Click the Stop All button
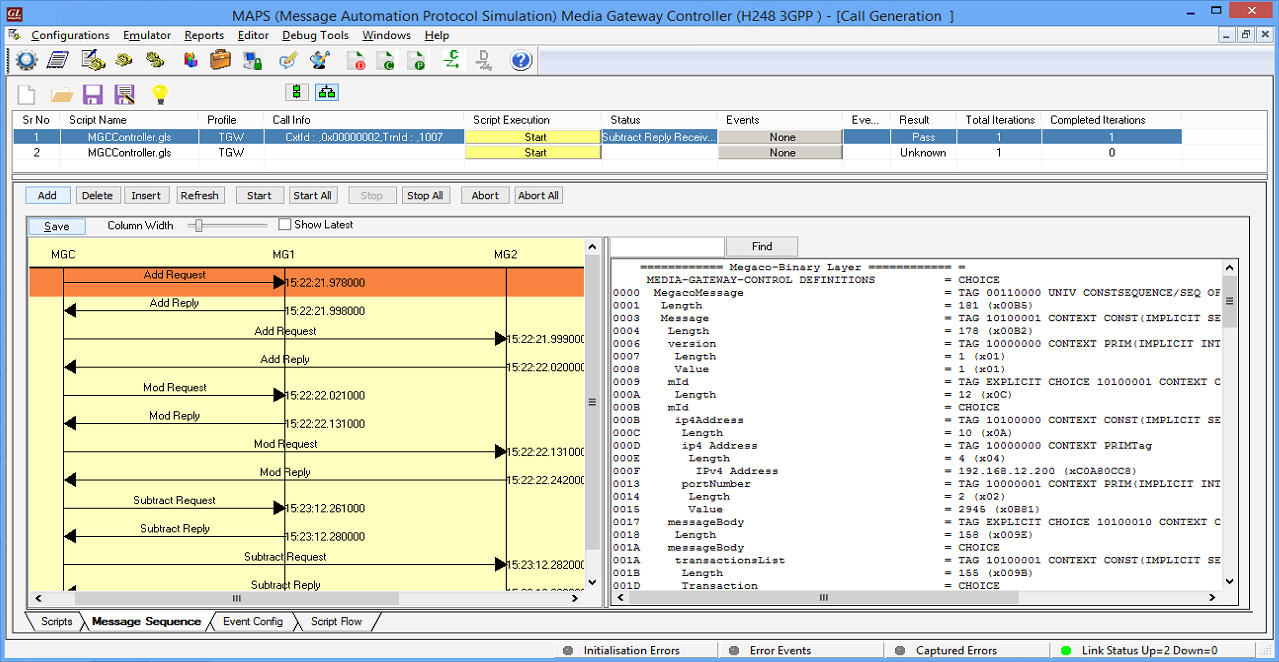1279x662 pixels. [425, 195]
